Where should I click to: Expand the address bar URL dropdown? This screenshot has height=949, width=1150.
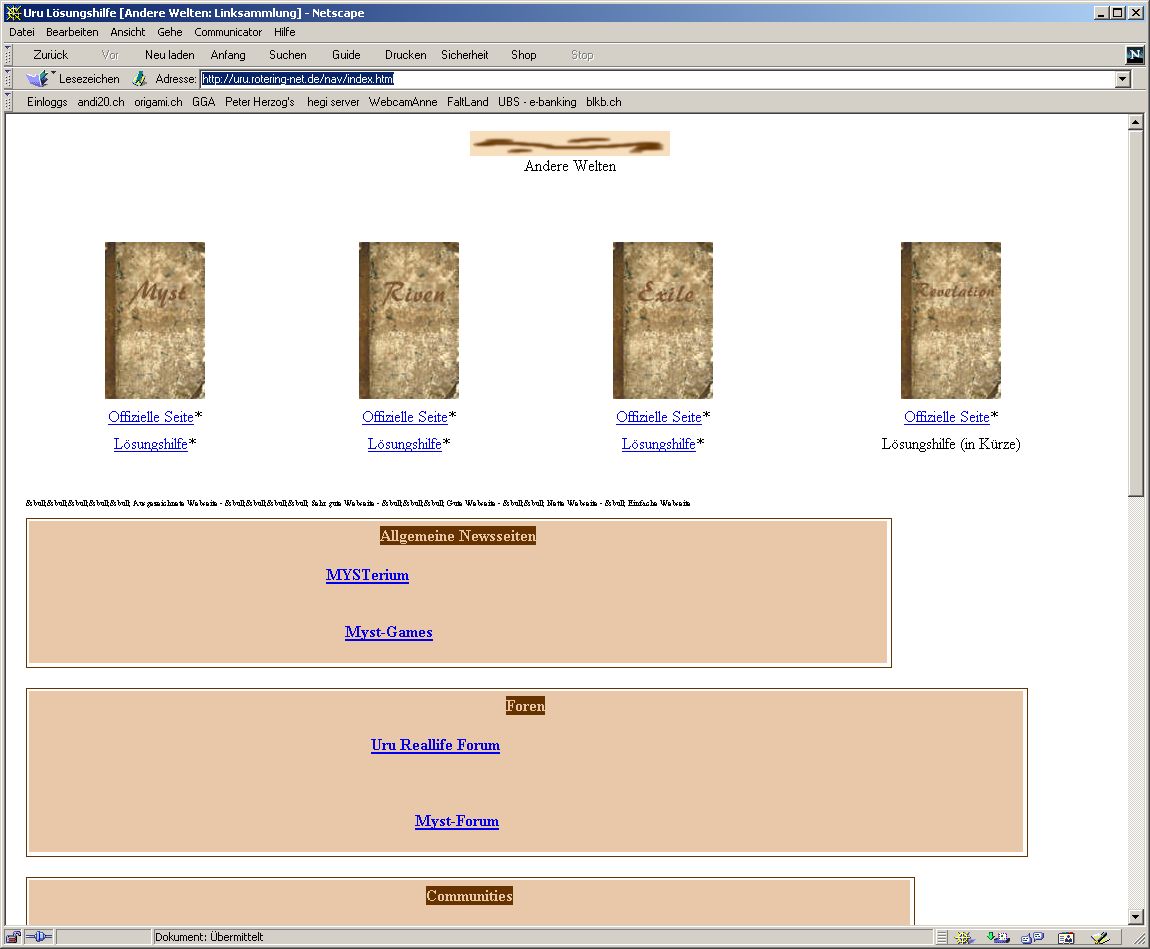pyautogui.click(x=1122, y=79)
